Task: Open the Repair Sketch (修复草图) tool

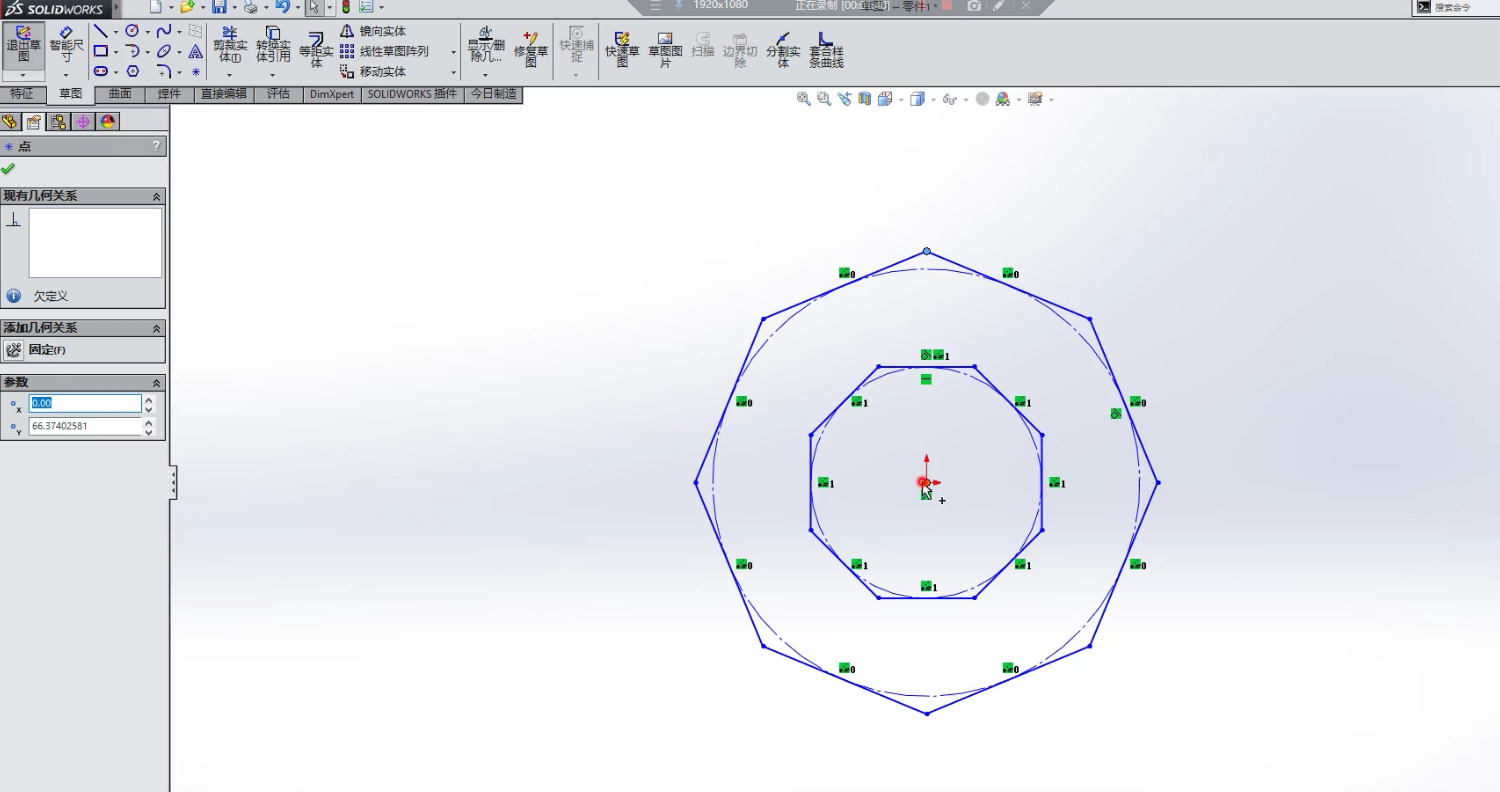Action: [531, 48]
